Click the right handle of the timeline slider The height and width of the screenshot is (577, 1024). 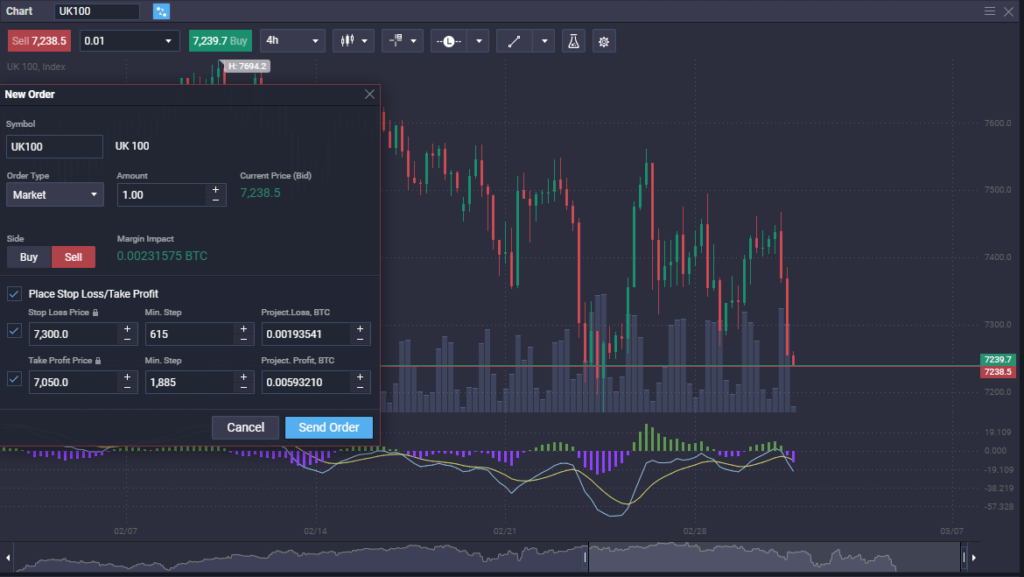pos(963,556)
